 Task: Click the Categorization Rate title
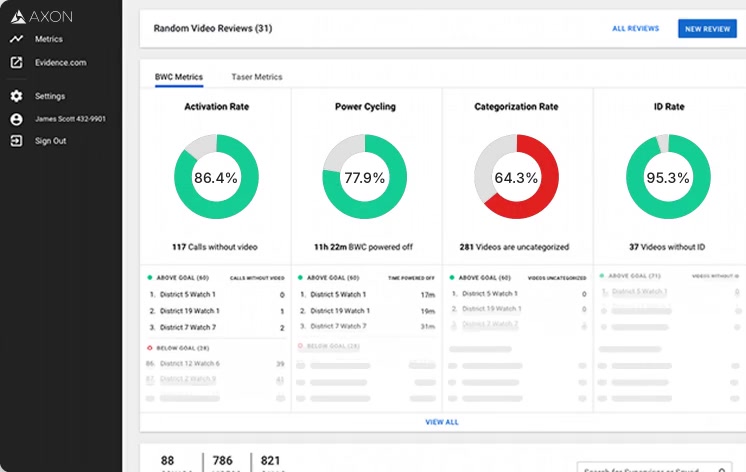pos(516,107)
